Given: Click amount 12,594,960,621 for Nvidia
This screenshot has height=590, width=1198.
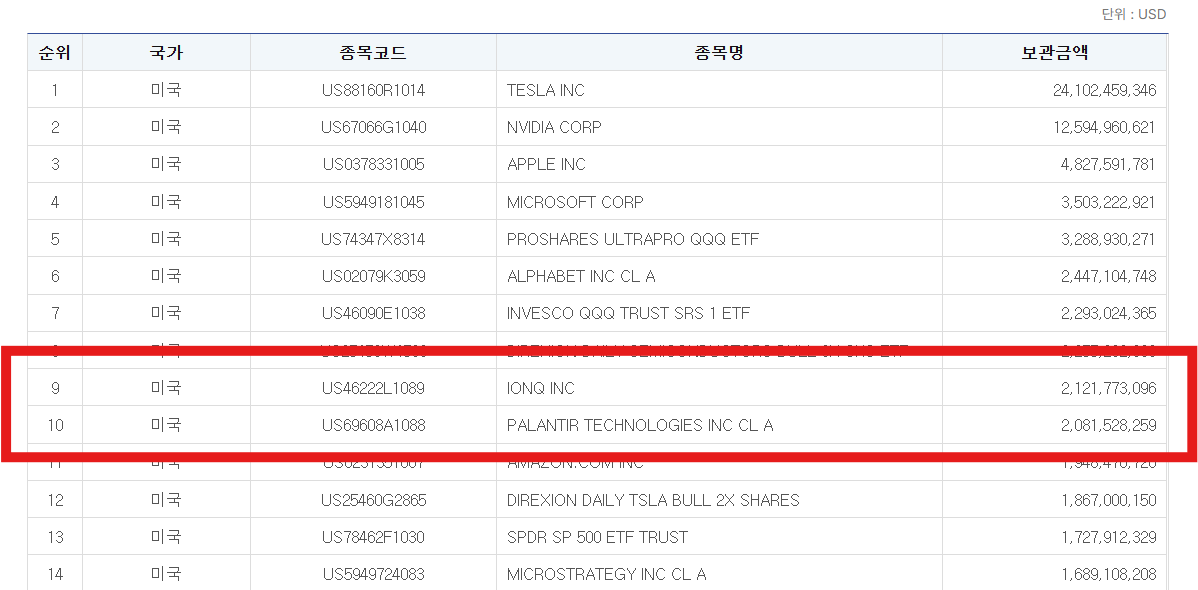Looking at the screenshot, I should point(1104,128).
